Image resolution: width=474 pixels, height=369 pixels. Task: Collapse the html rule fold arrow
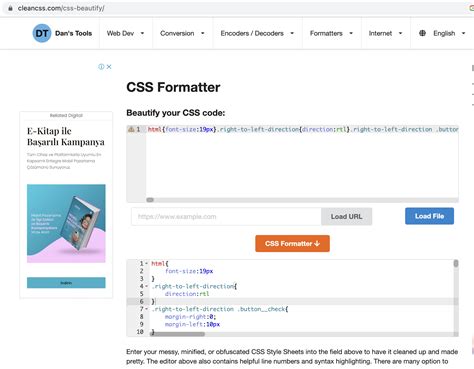click(146, 263)
